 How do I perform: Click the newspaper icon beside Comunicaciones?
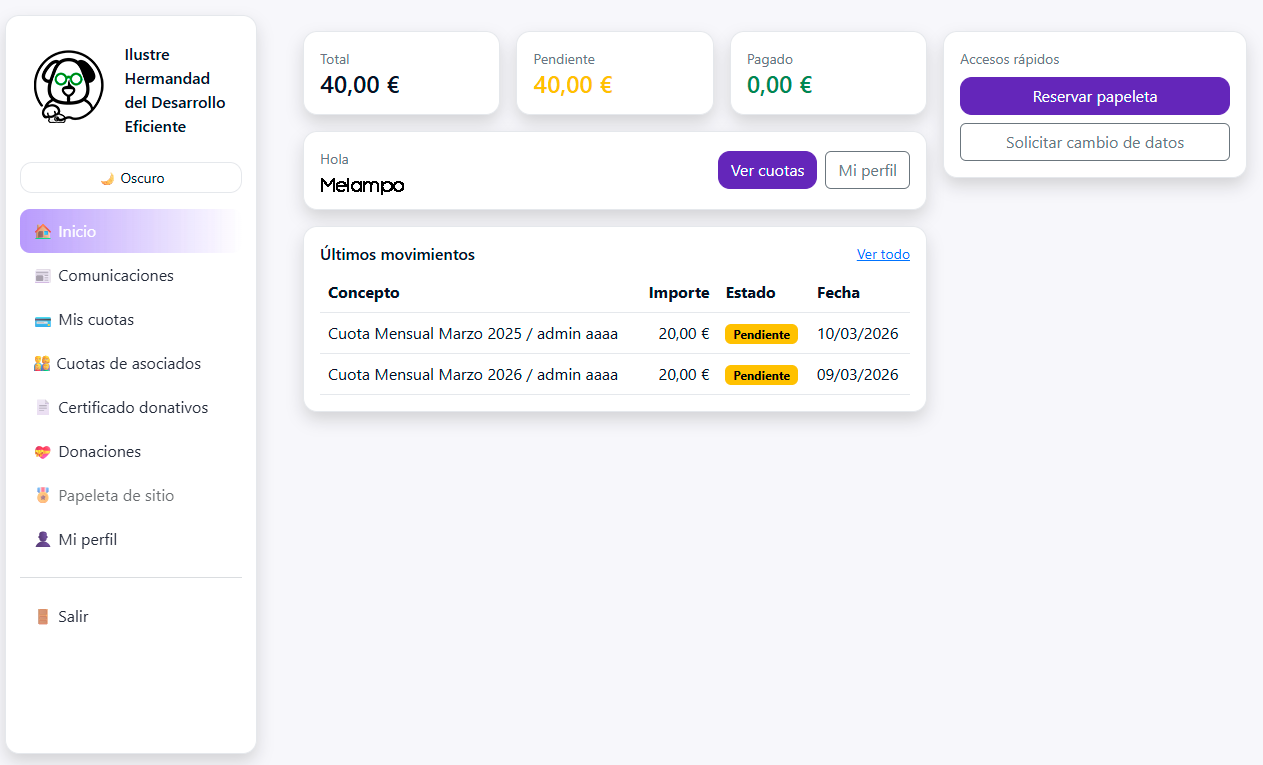(x=43, y=276)
